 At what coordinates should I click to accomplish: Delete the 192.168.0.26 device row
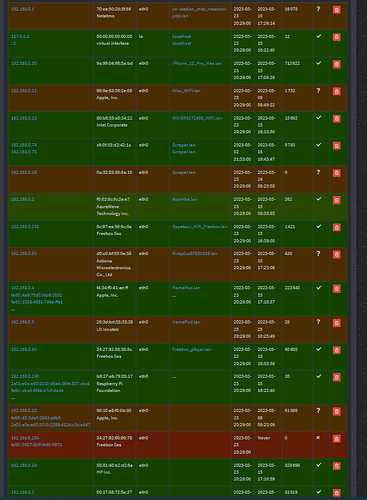[x=337, y=173]
